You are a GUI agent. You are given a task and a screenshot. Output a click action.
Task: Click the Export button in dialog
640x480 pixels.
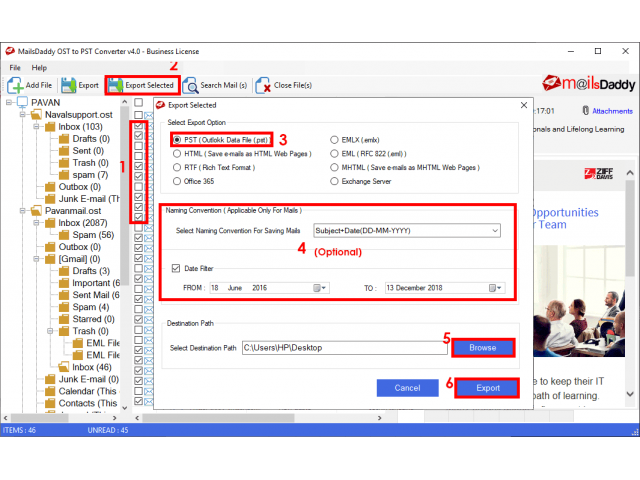tap(488, 388)
